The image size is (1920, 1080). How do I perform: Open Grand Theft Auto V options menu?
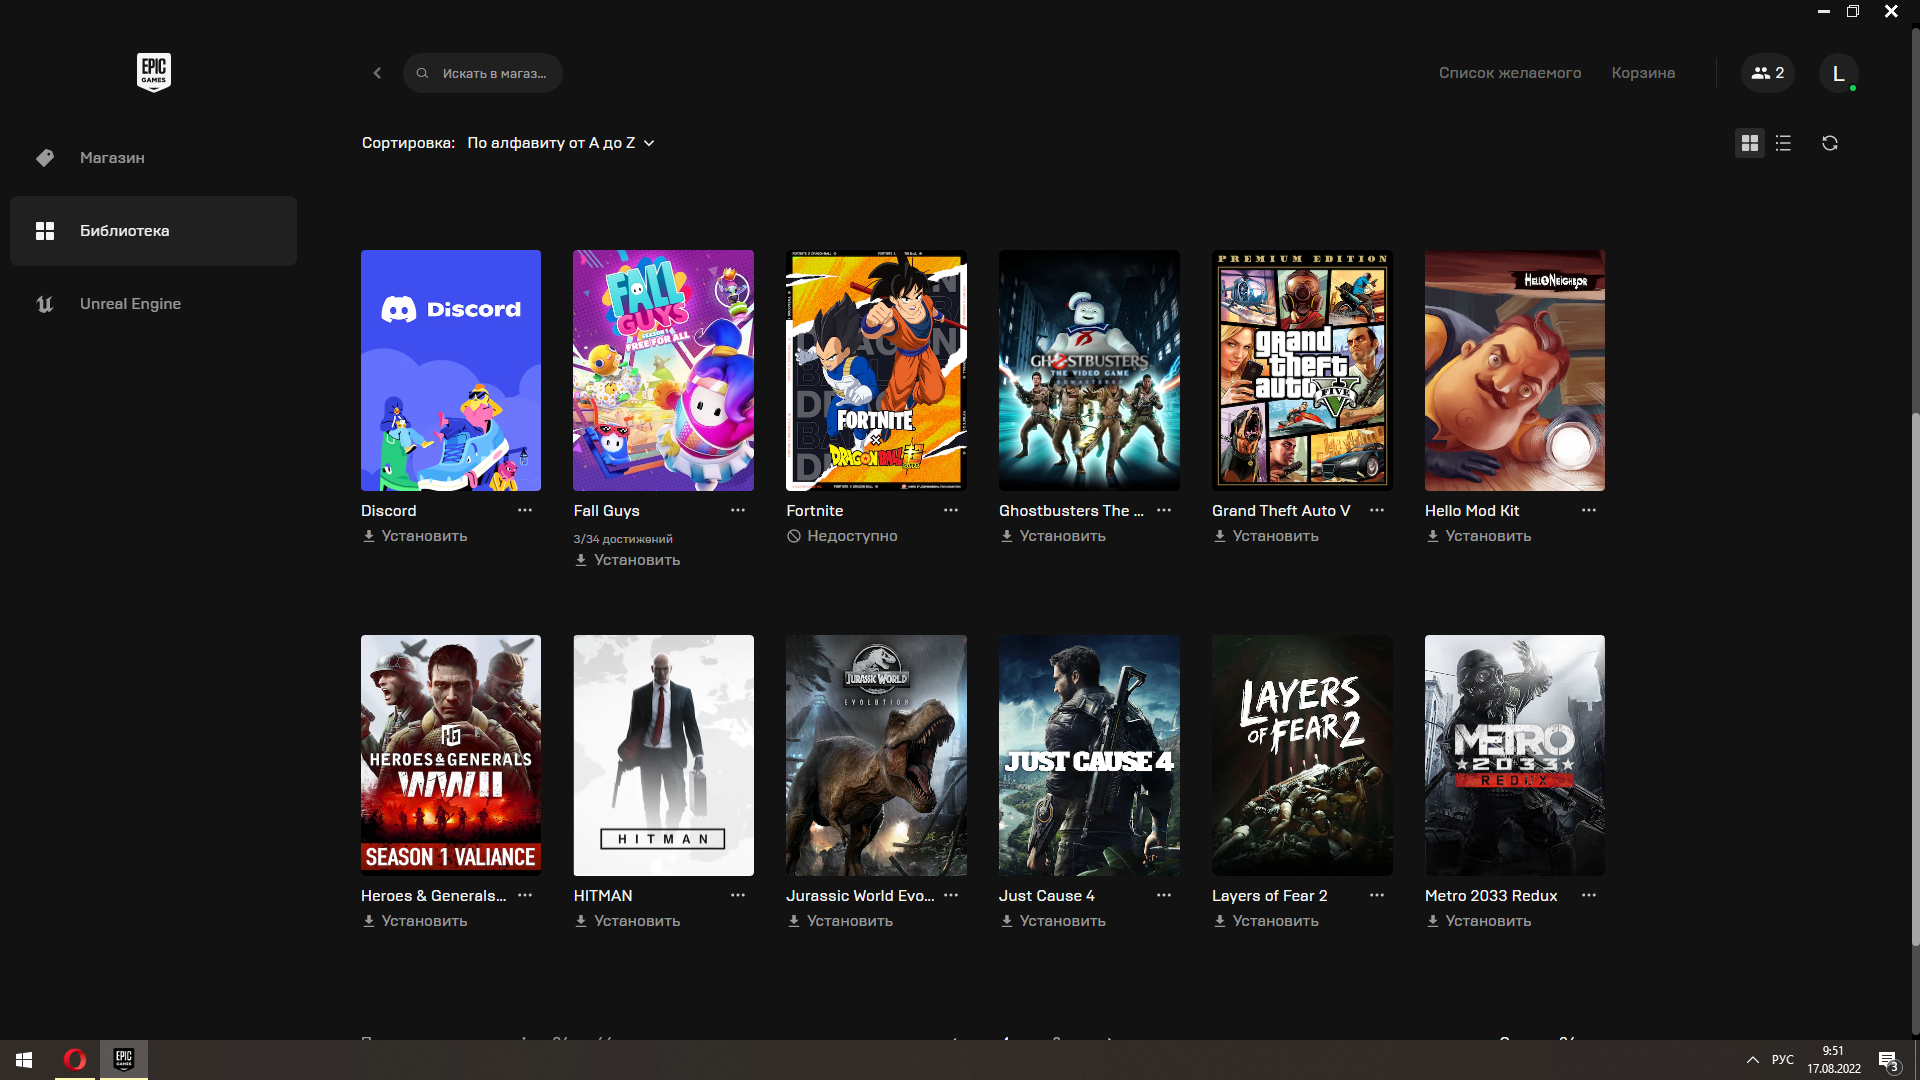1377,510
